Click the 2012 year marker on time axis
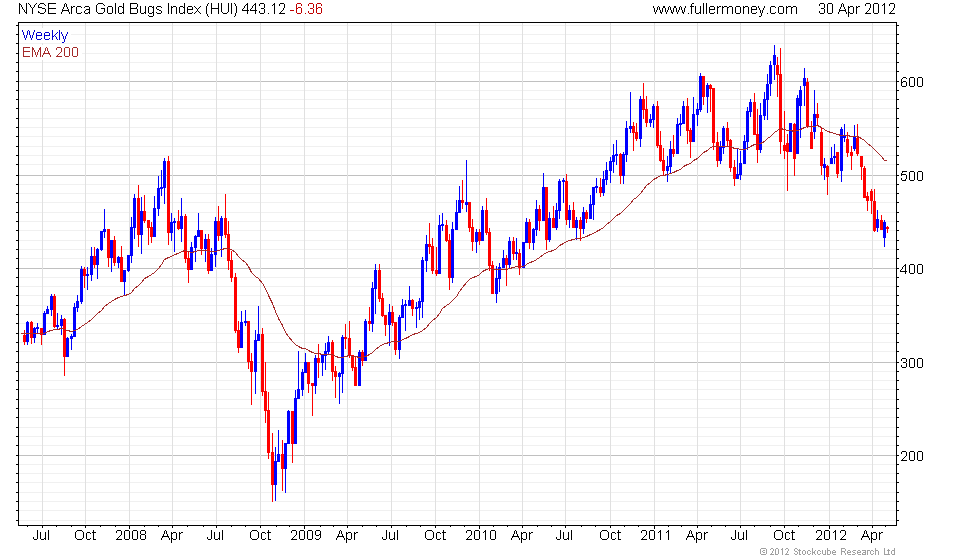Image resolution: width=980 pixels, height=560 pixels. (x=831, y=536)
